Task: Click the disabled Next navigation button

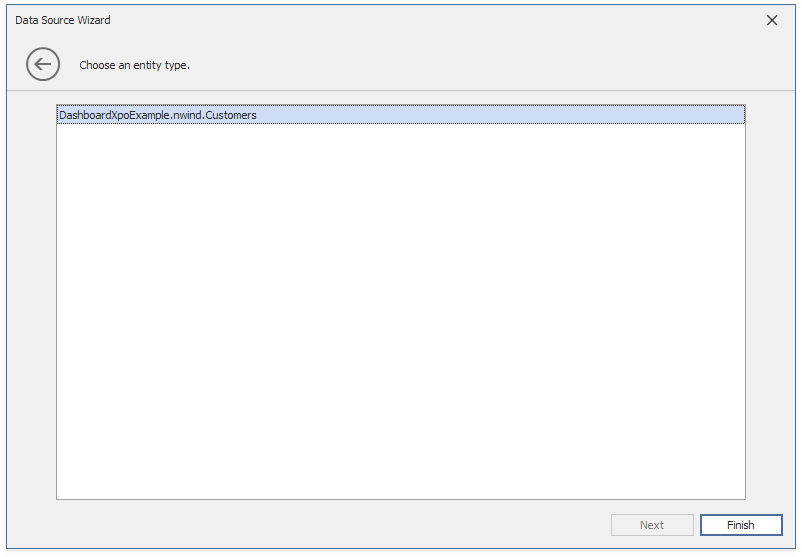Action: (x=652, y=525)
